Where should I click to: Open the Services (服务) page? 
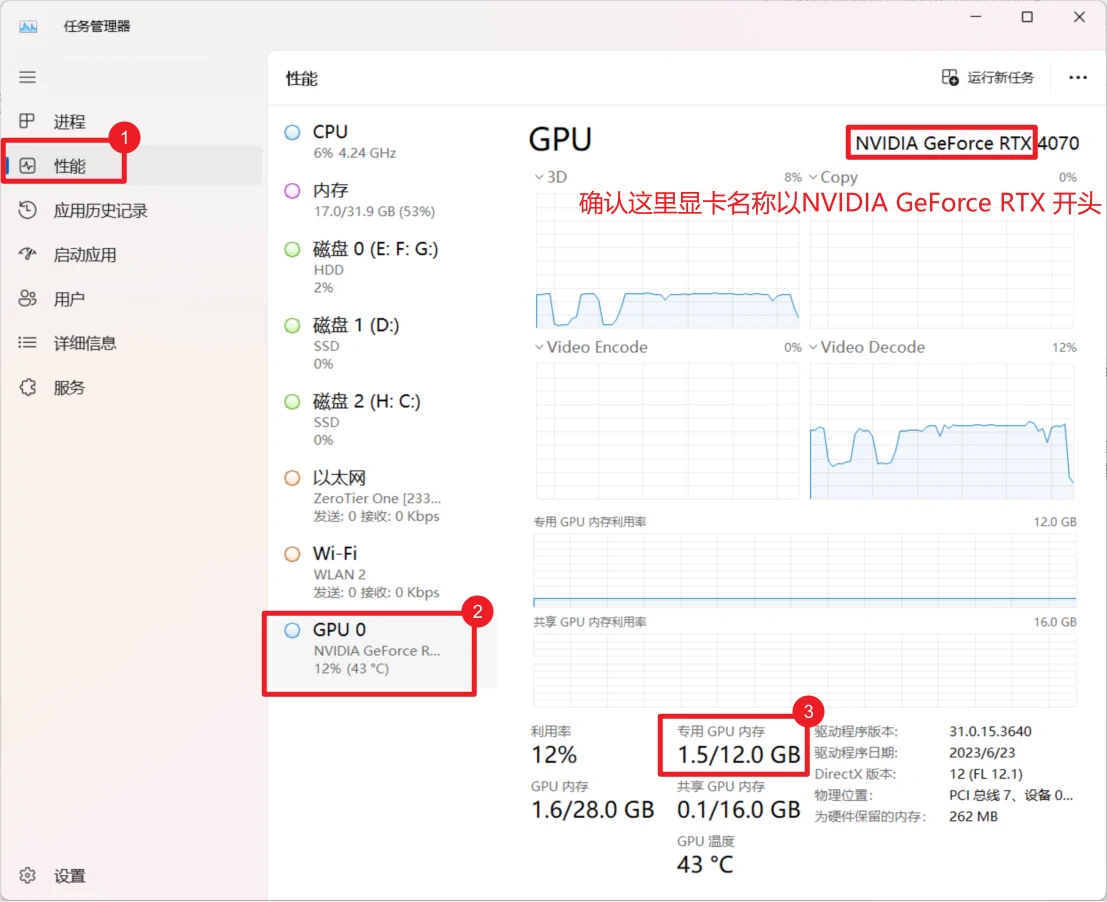point(69,387)
